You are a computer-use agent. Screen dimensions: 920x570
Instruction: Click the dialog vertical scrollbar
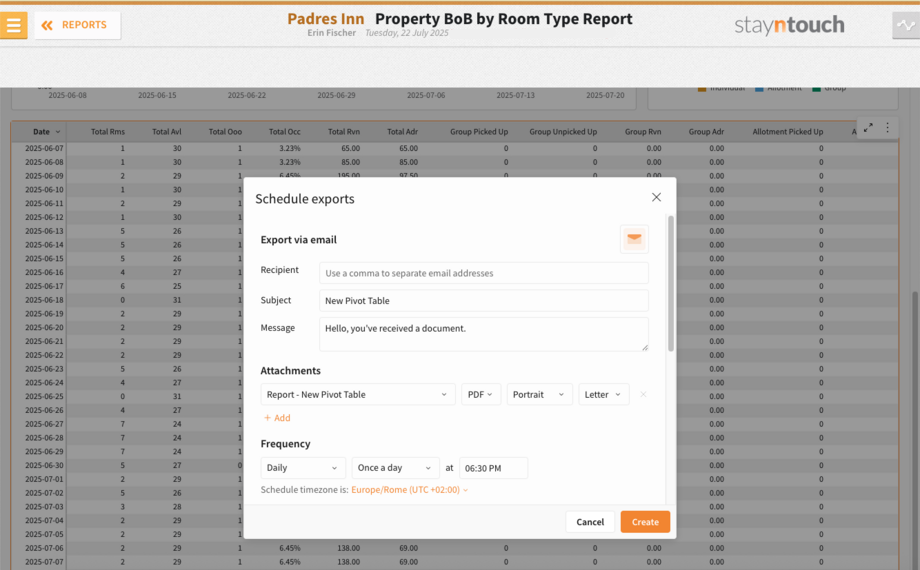(x=671, y=284)
